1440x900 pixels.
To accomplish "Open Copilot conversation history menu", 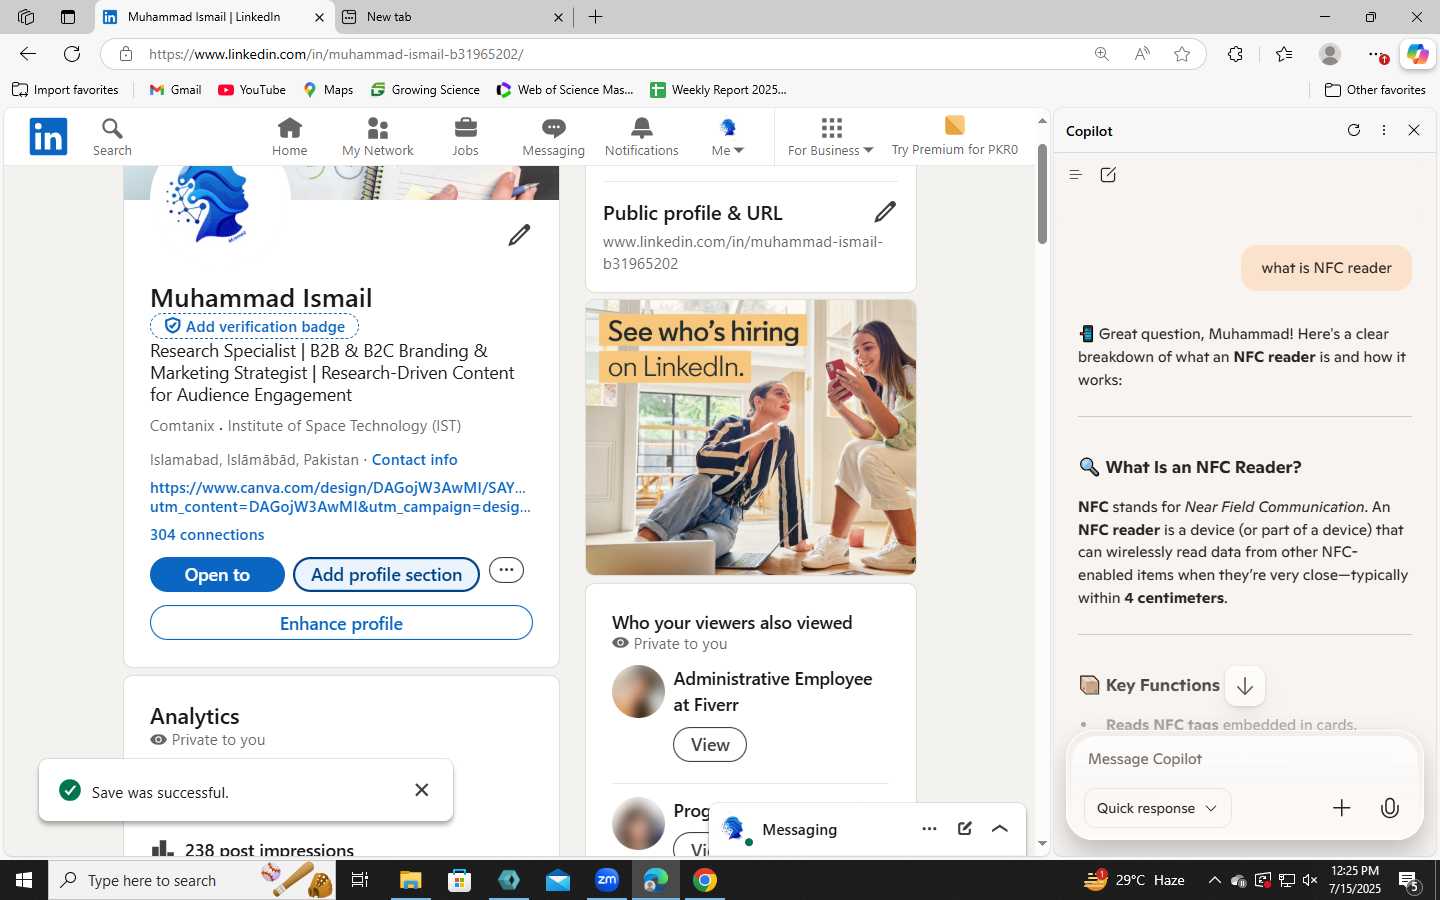I will pos(1076,175).
